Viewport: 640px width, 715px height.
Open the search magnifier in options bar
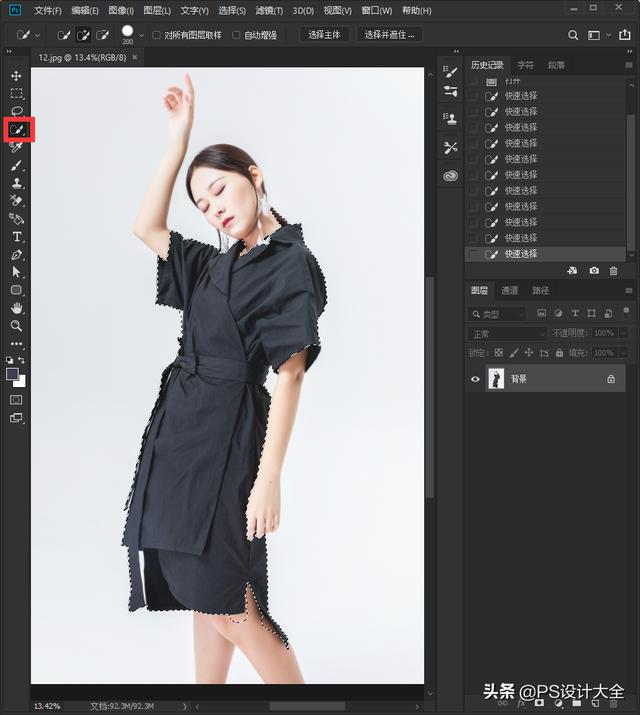click(573, 35)
